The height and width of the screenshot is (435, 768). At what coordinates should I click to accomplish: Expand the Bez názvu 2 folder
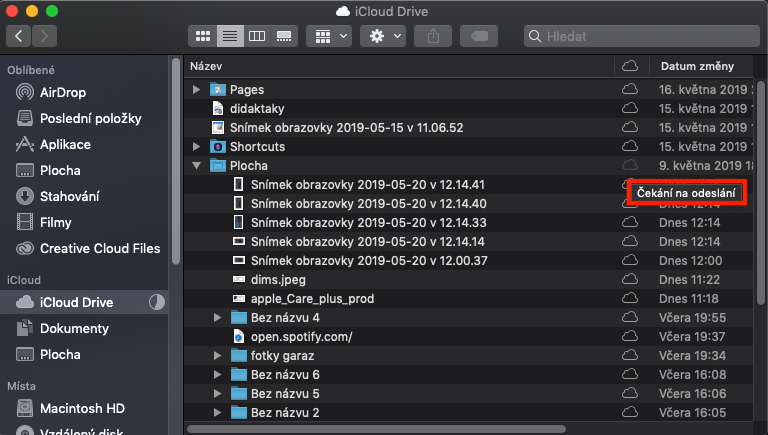tap(217, 412)
